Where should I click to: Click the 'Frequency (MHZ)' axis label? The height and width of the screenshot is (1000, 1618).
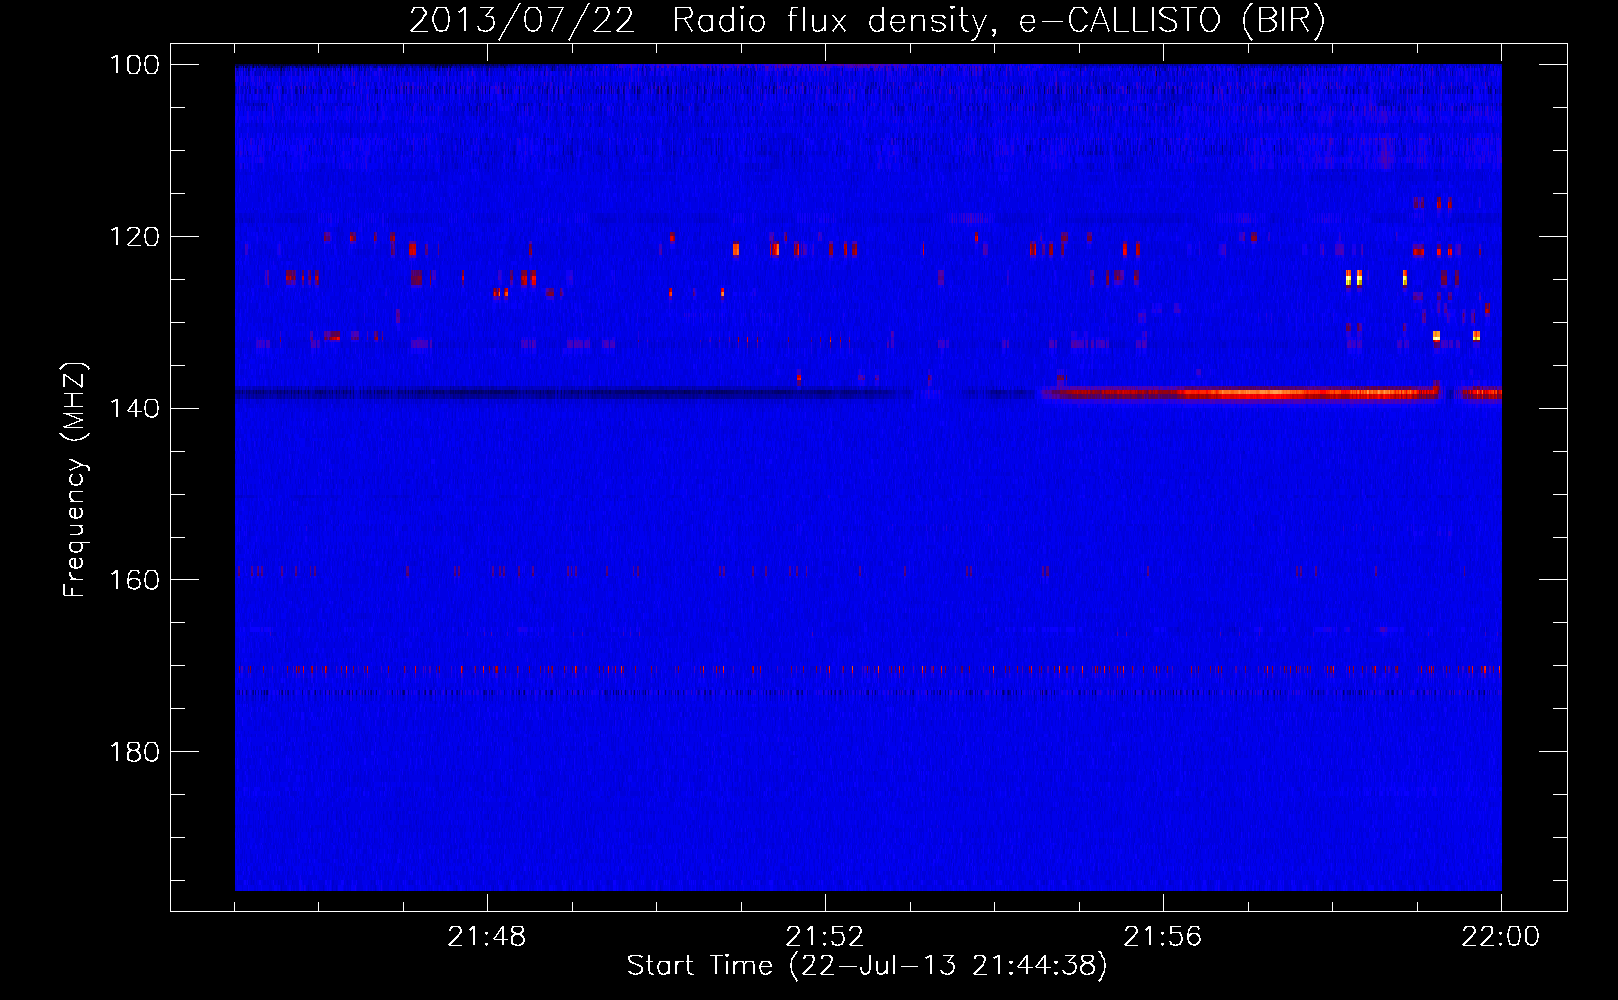[x=75, y=480]
